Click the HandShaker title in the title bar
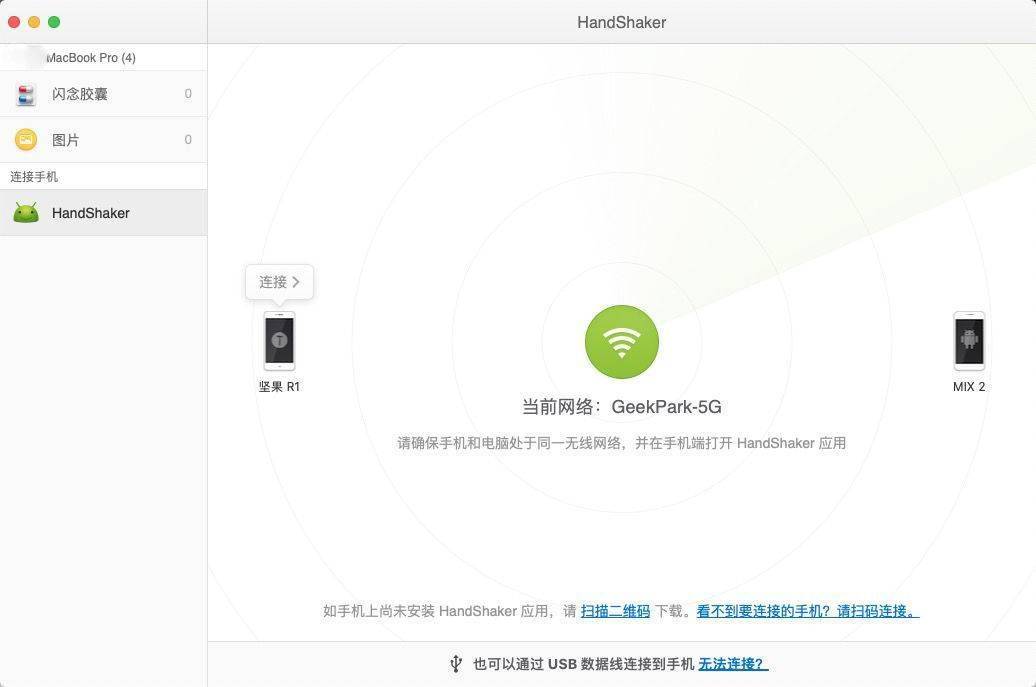The width and height of the screenshot is (1036, 687). (621, 21)
